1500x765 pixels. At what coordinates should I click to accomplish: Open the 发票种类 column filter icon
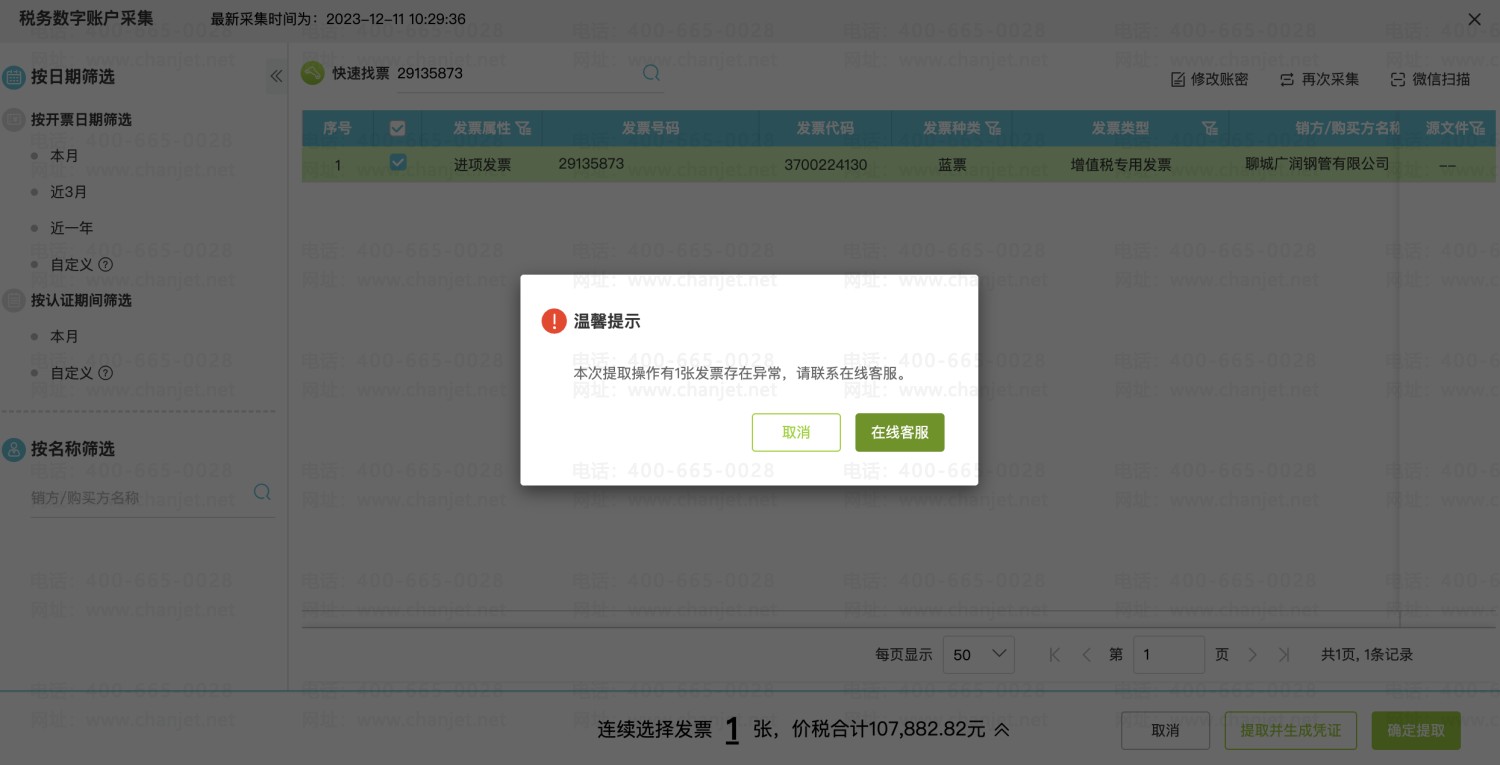point(993,128)
